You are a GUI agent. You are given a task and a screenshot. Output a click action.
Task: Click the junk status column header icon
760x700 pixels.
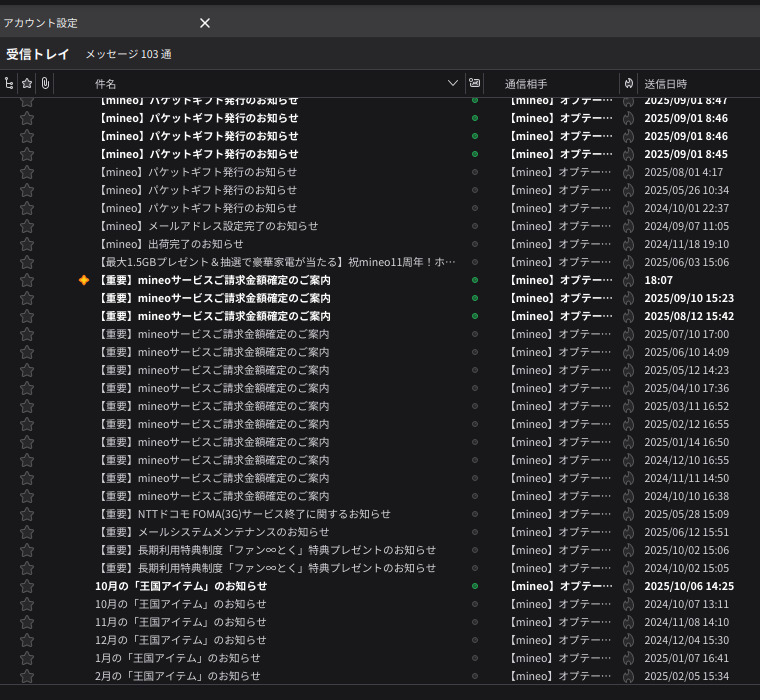628,84
